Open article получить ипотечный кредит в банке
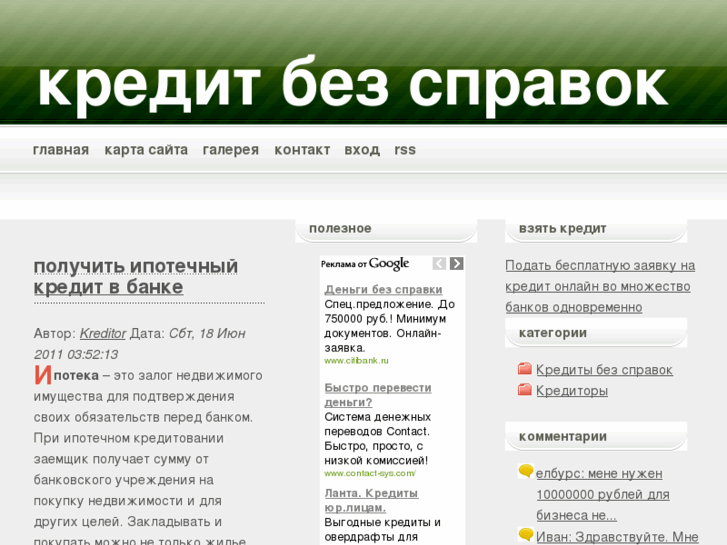The width and height of the screenshot is (727, 545). (136, 277)
